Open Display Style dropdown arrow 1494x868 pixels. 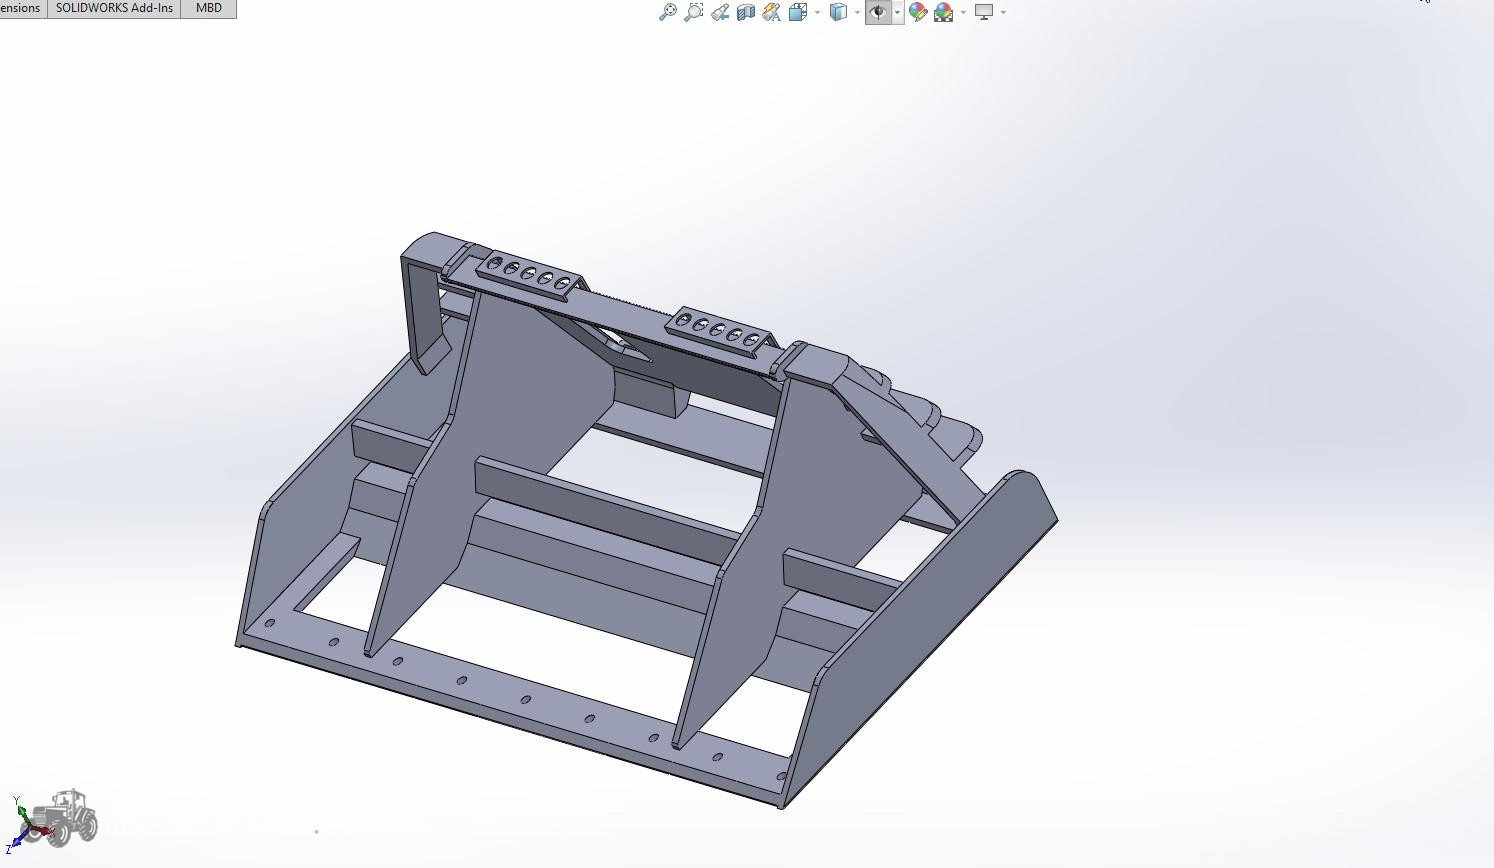point(857,12)
